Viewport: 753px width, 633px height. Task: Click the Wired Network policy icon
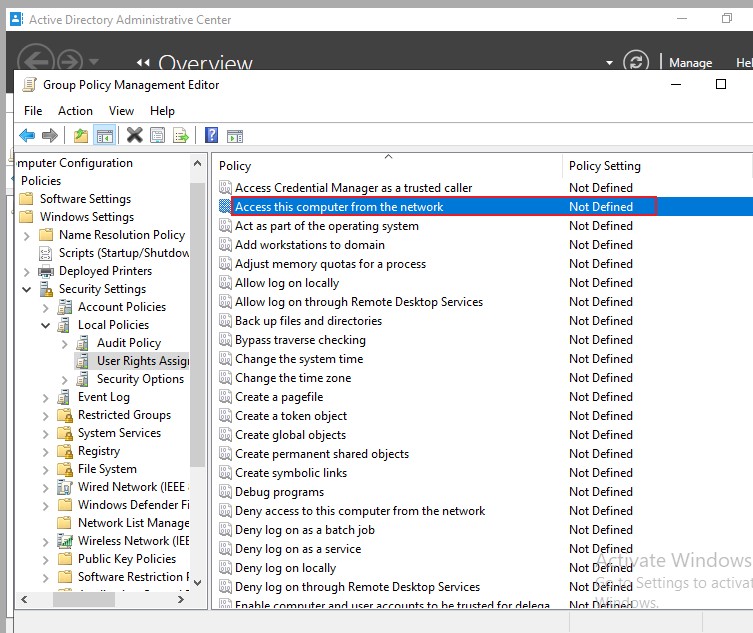point(65,487)
